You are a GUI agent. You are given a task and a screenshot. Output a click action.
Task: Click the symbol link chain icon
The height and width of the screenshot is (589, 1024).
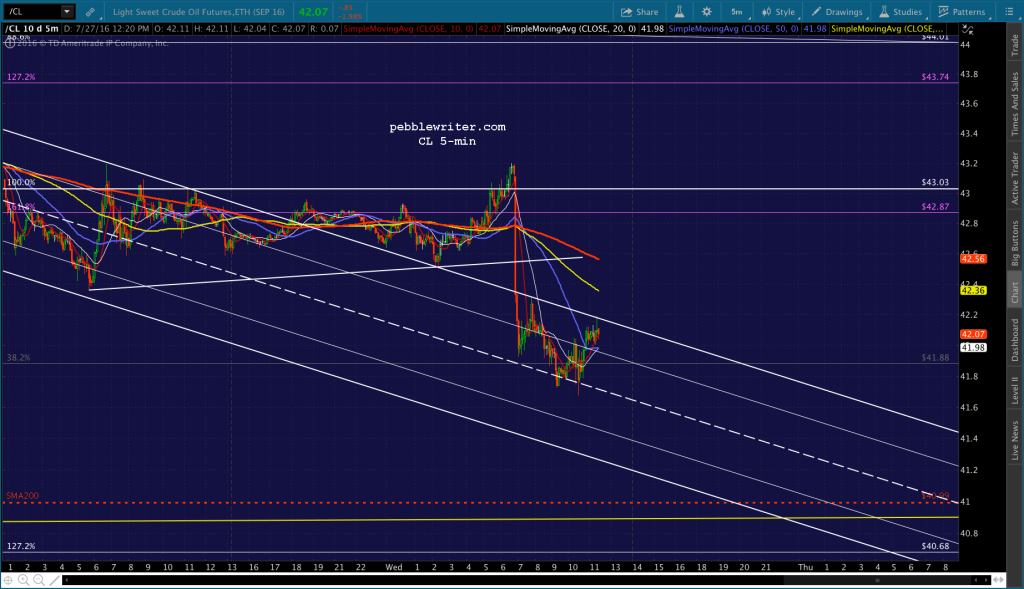[90, 12]
